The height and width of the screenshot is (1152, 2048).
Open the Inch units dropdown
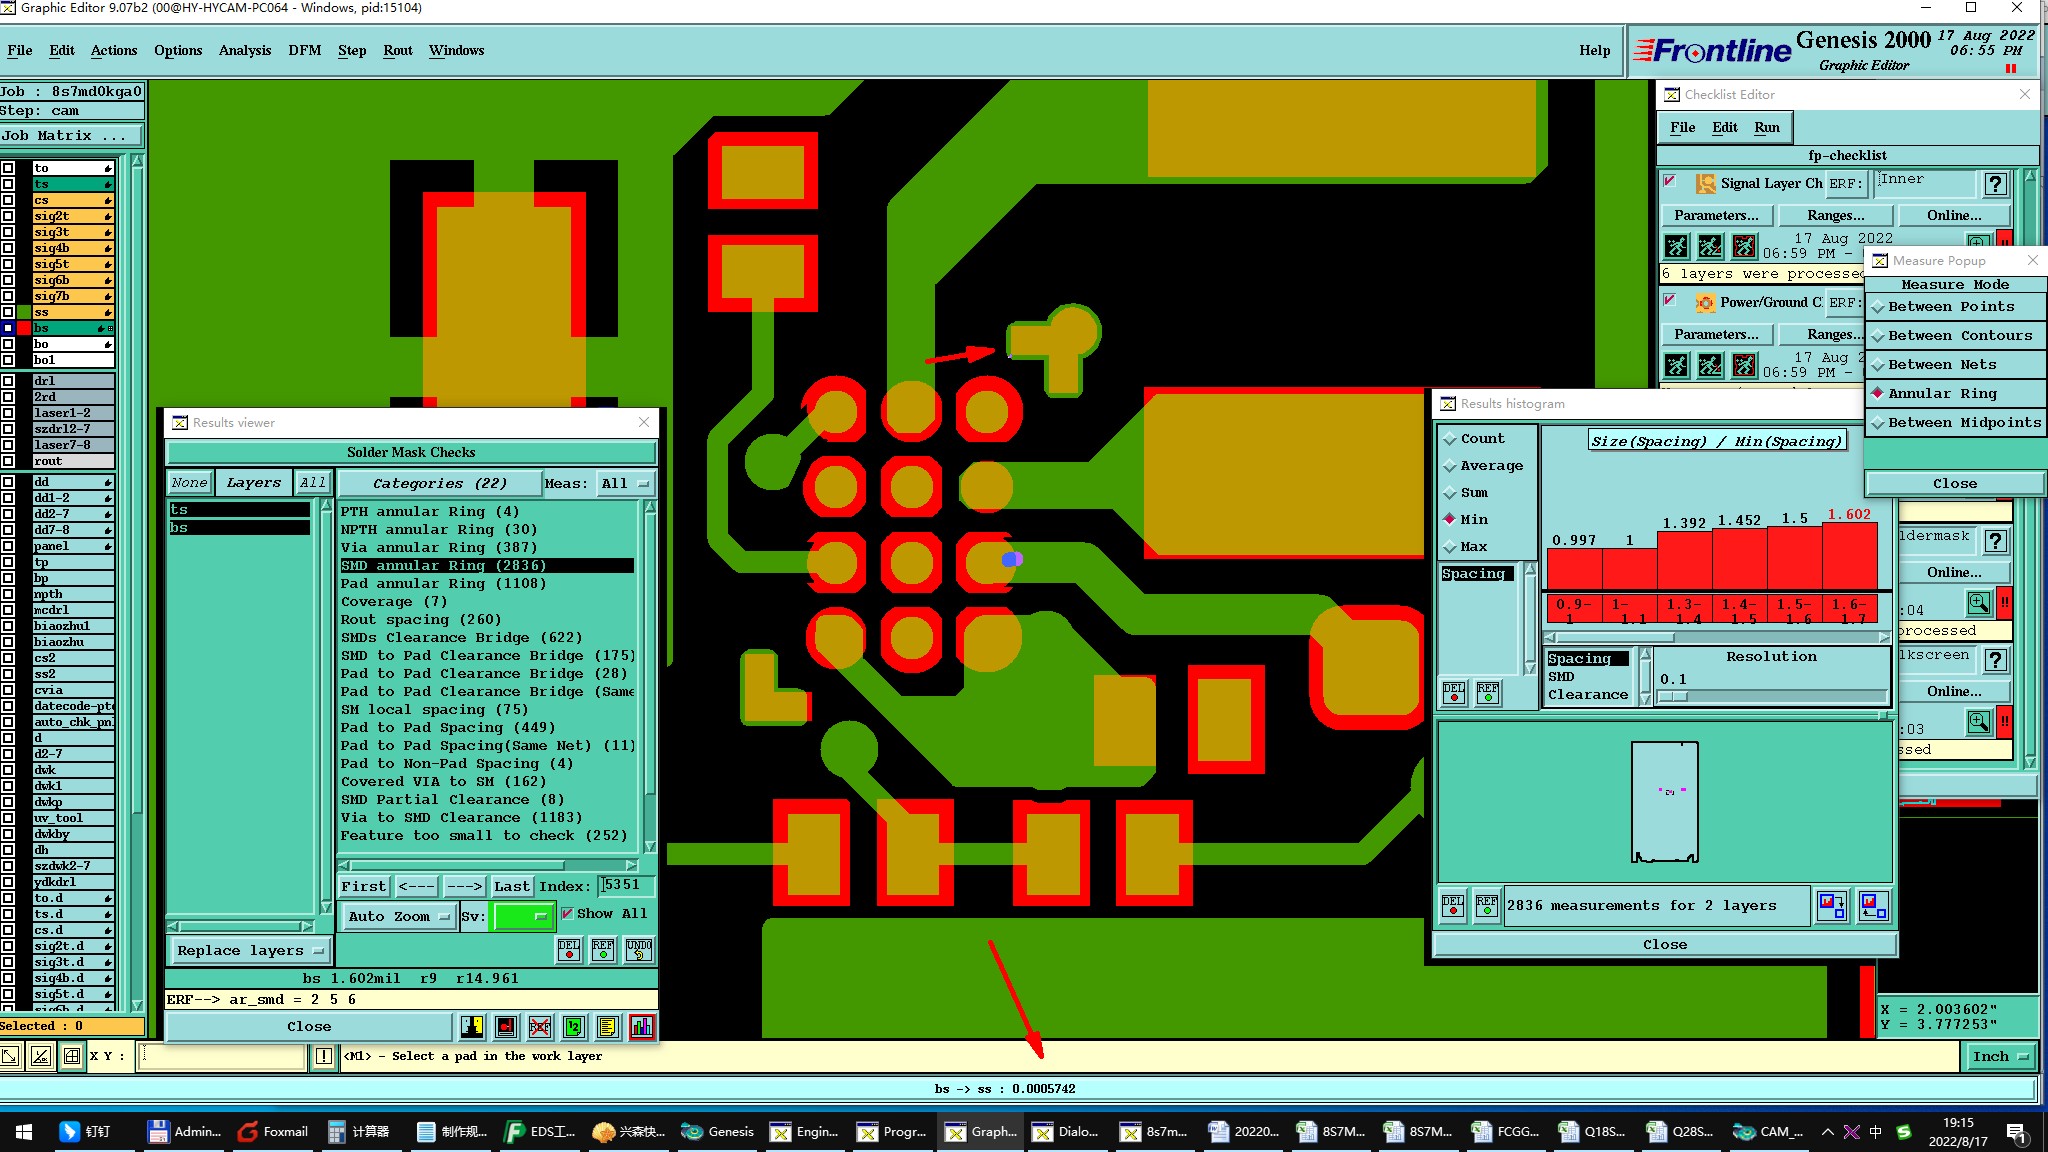pos(1999,1056)
